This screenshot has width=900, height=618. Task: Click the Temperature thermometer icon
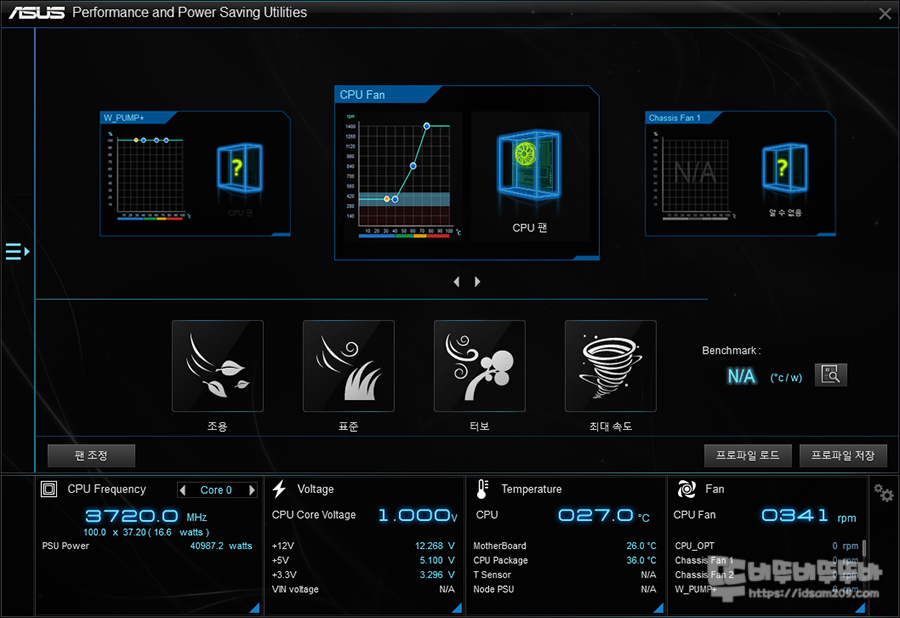[x=482, y=489]
